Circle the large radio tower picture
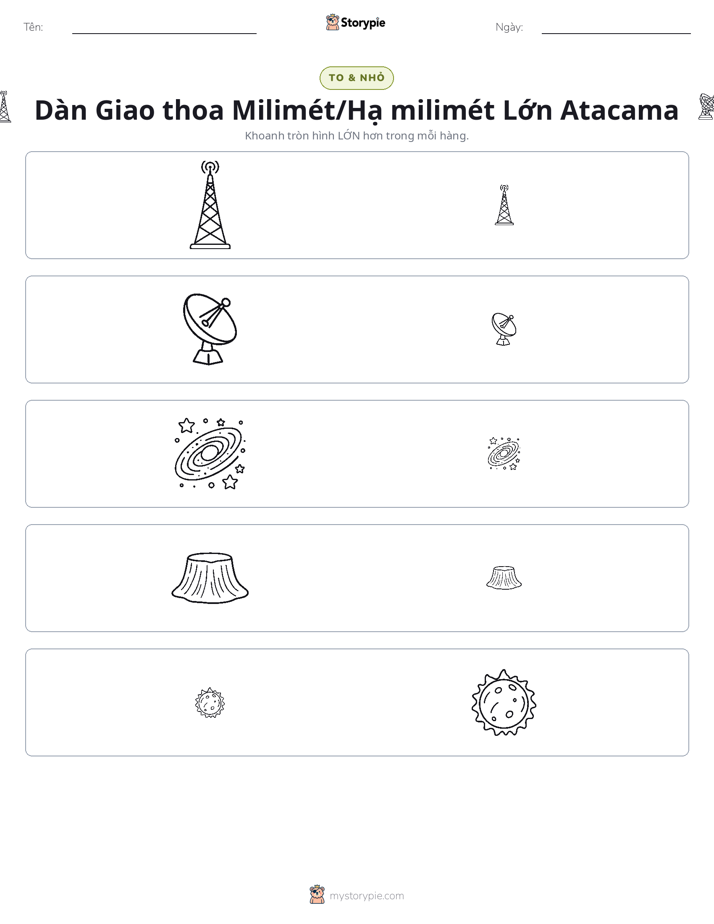The width and height of the screenshot is (714, 924). [210, 204]
